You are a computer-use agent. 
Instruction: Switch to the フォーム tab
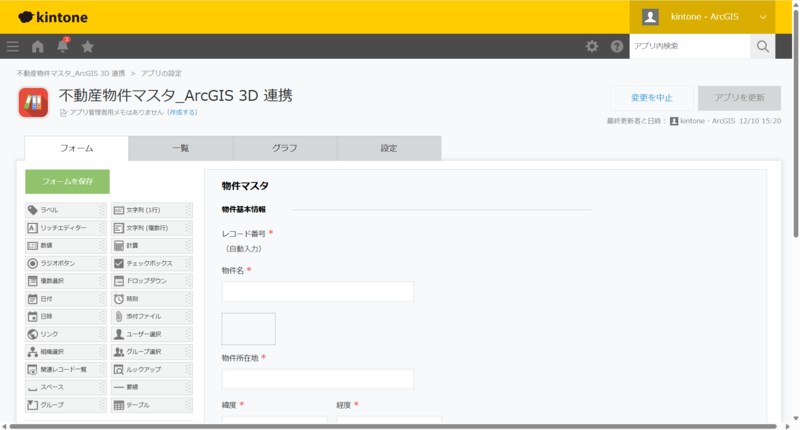(x=77, y=148)
